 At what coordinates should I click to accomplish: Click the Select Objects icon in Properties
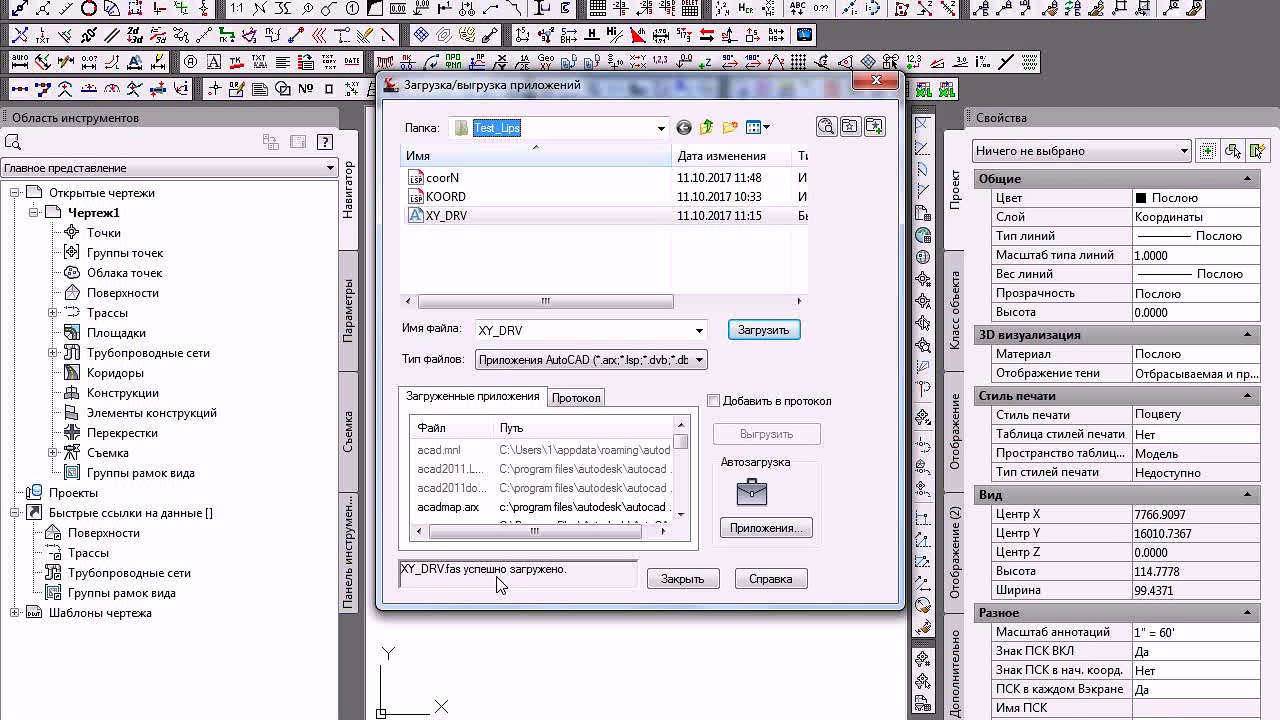tap(1232, 151)
